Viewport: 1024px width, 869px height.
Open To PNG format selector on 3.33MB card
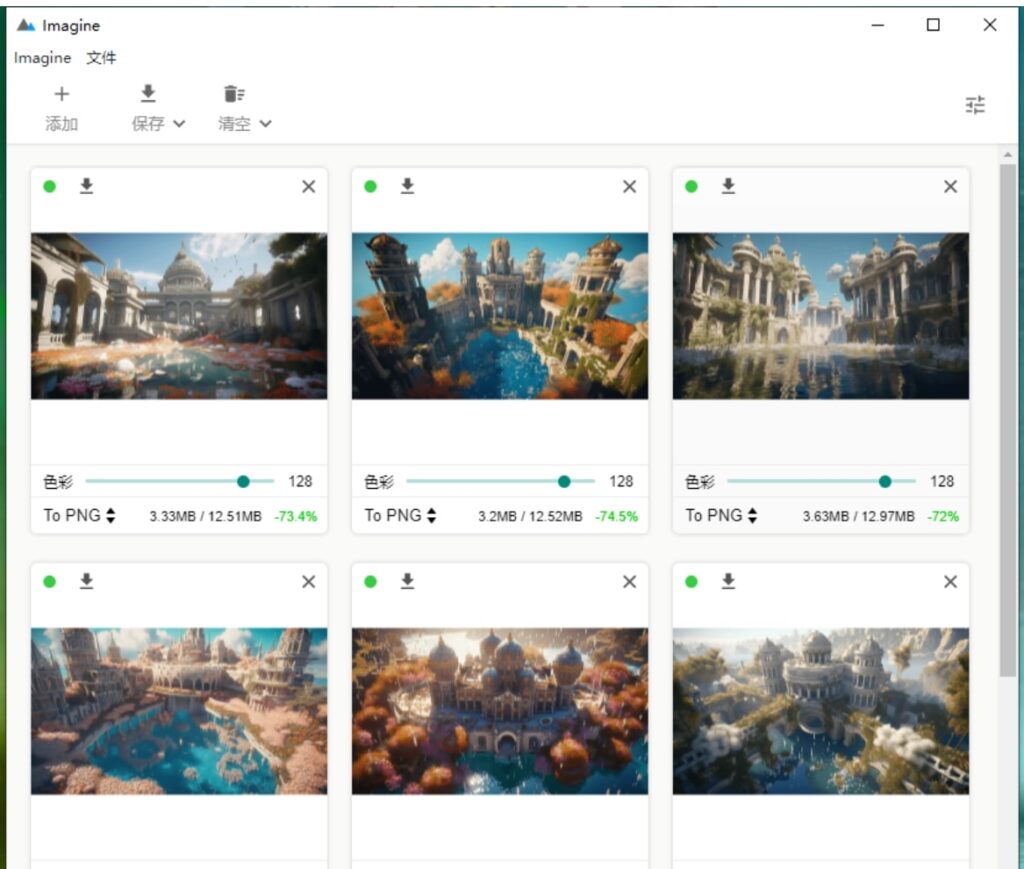click(80, 516)
